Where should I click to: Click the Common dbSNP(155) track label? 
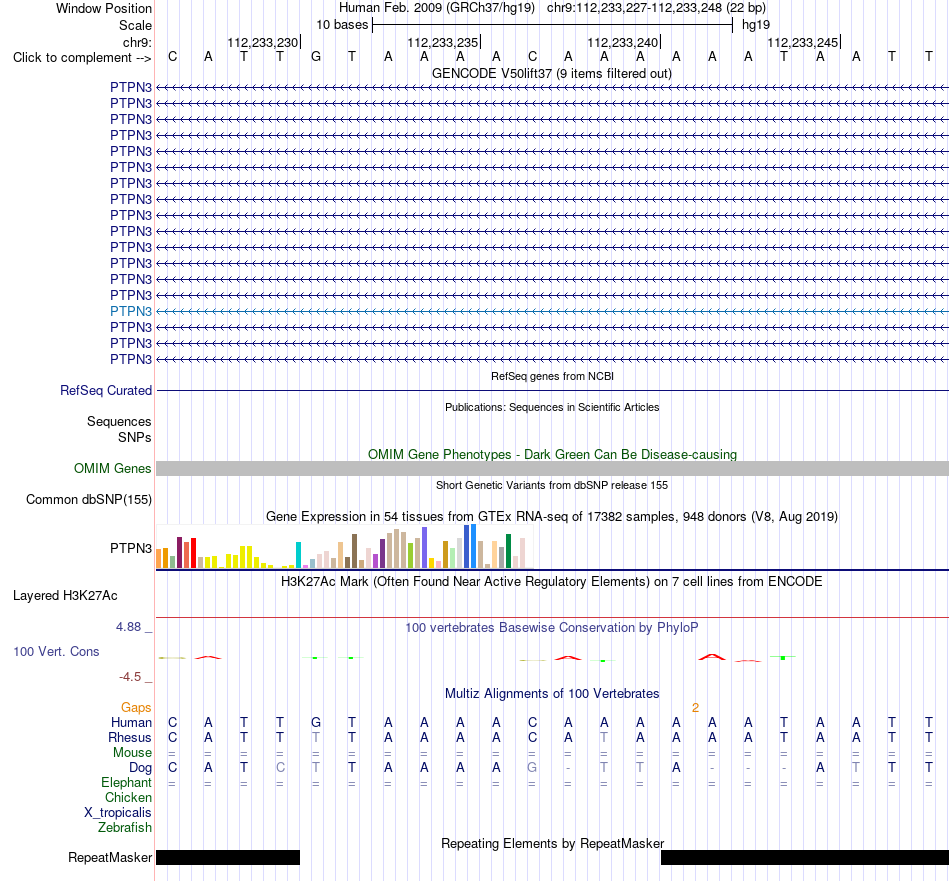(88, 500)
